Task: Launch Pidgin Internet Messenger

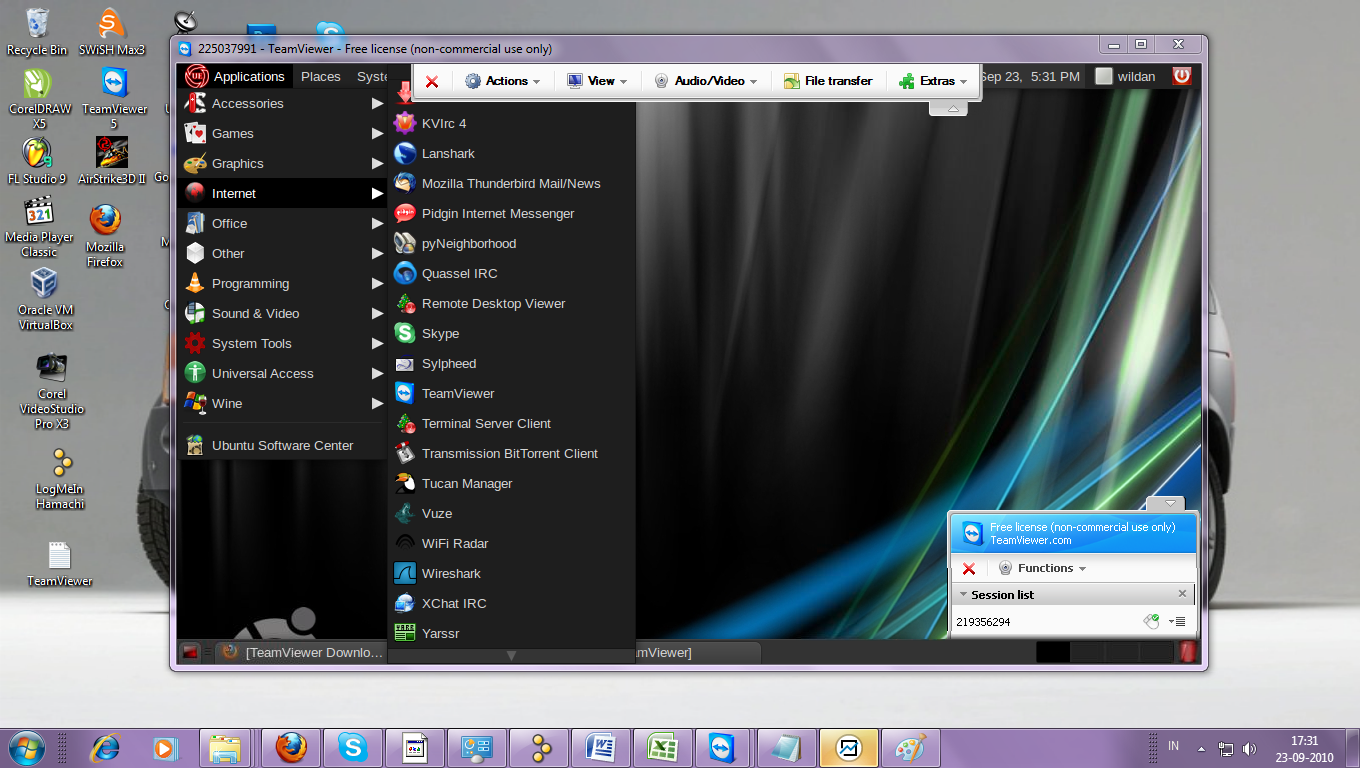Action: (x=511, y=213)
